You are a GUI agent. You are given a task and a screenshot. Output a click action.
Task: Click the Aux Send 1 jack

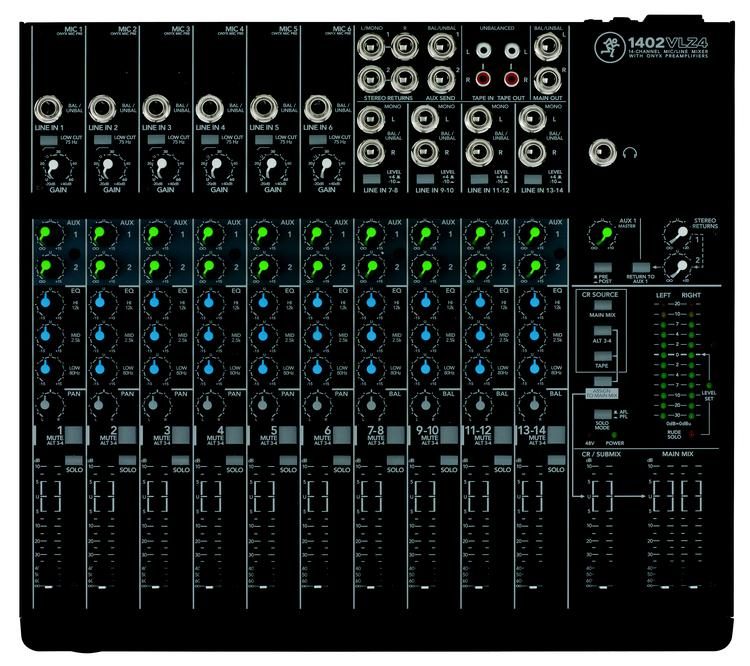[x=441, y=47]
